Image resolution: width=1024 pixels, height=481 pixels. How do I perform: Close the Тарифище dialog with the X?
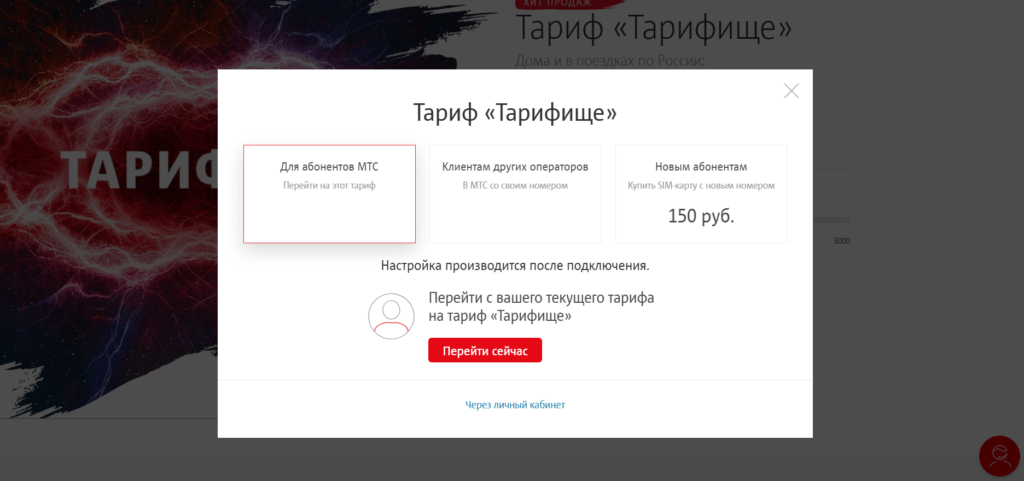791,91
